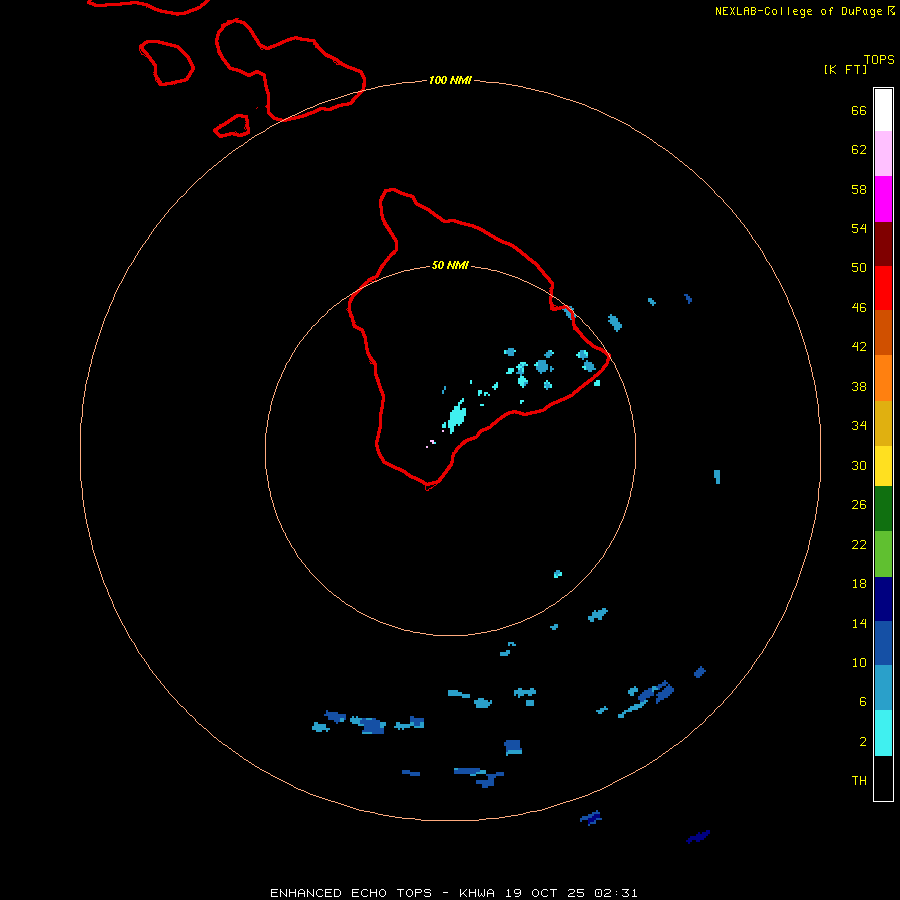The height and width of the screenshot is (900, 900).
Task: Click the white 66 K FT color swatch
Action: [883, 110]
